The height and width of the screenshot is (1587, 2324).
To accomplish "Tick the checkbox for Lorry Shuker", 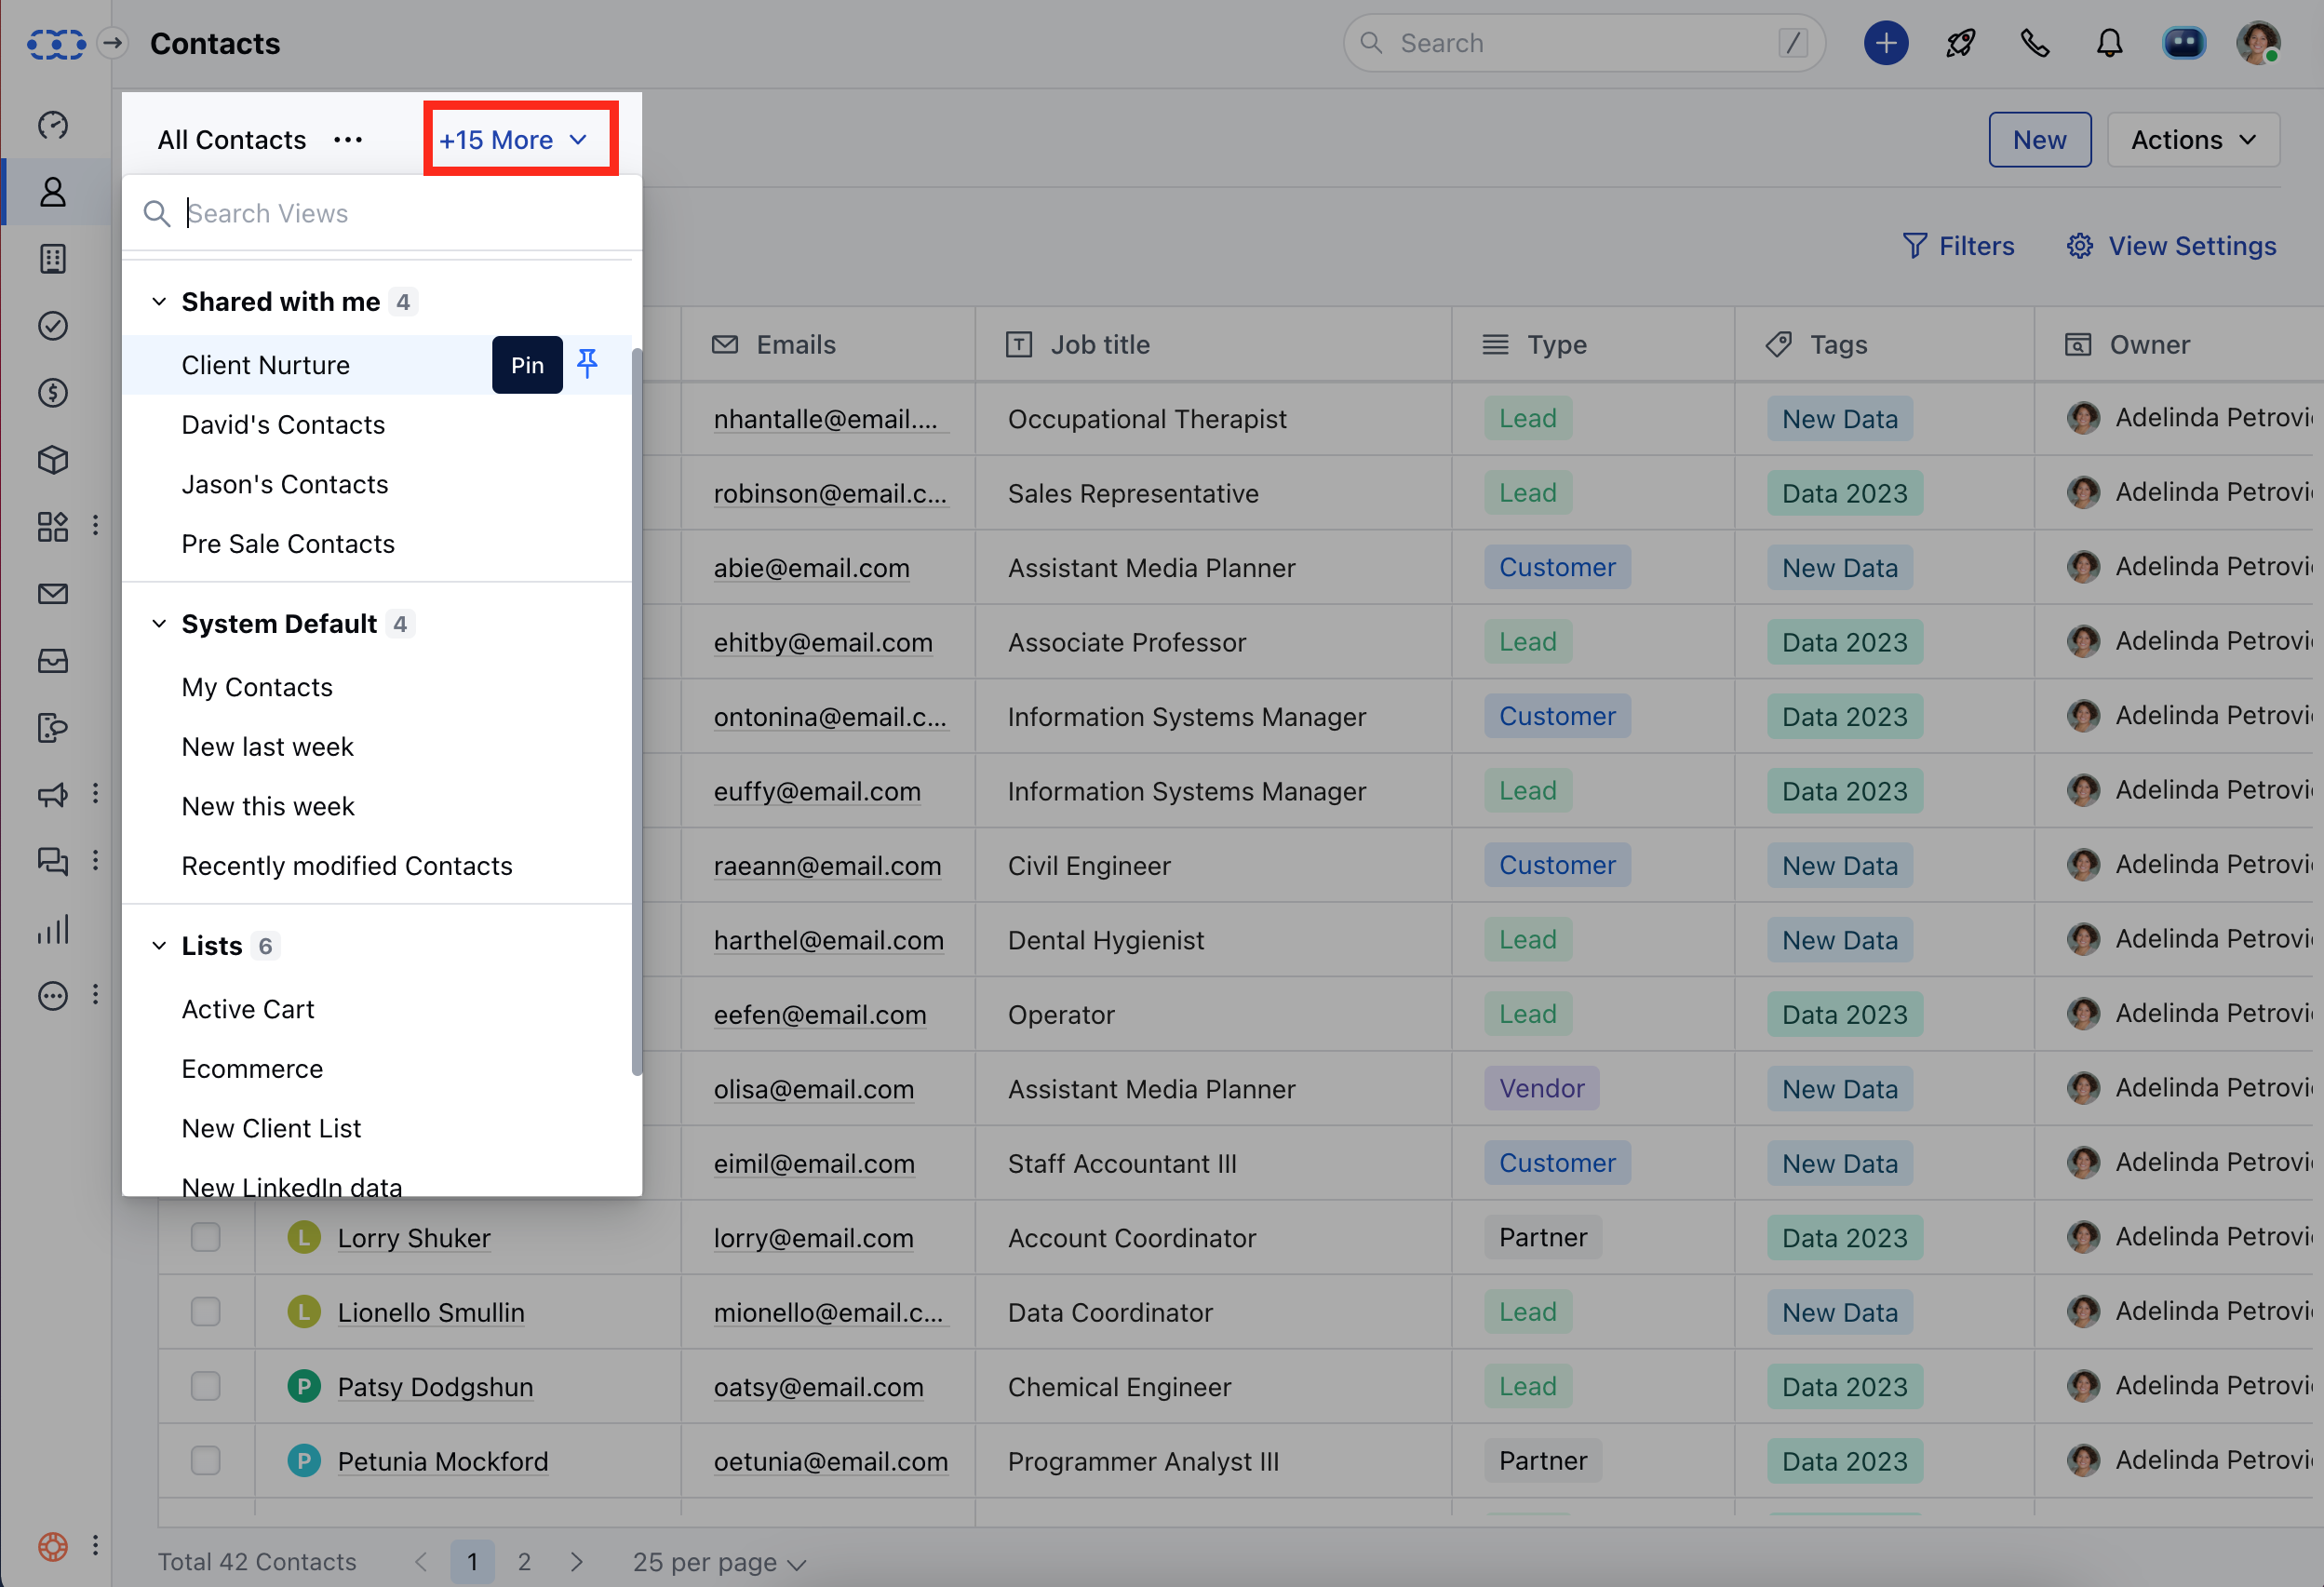I will click(x=206, y=1237).
